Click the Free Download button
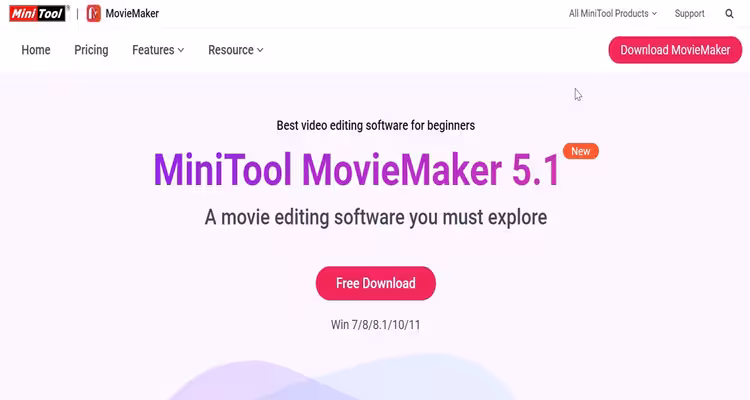The image size is (750, 400). tap(375, 283)
